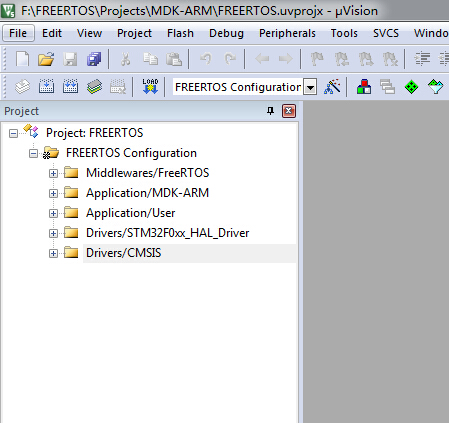This screenshot has height=423, width=449.
Task: Click the Translate file icon
Action: [x=22, y=87]
